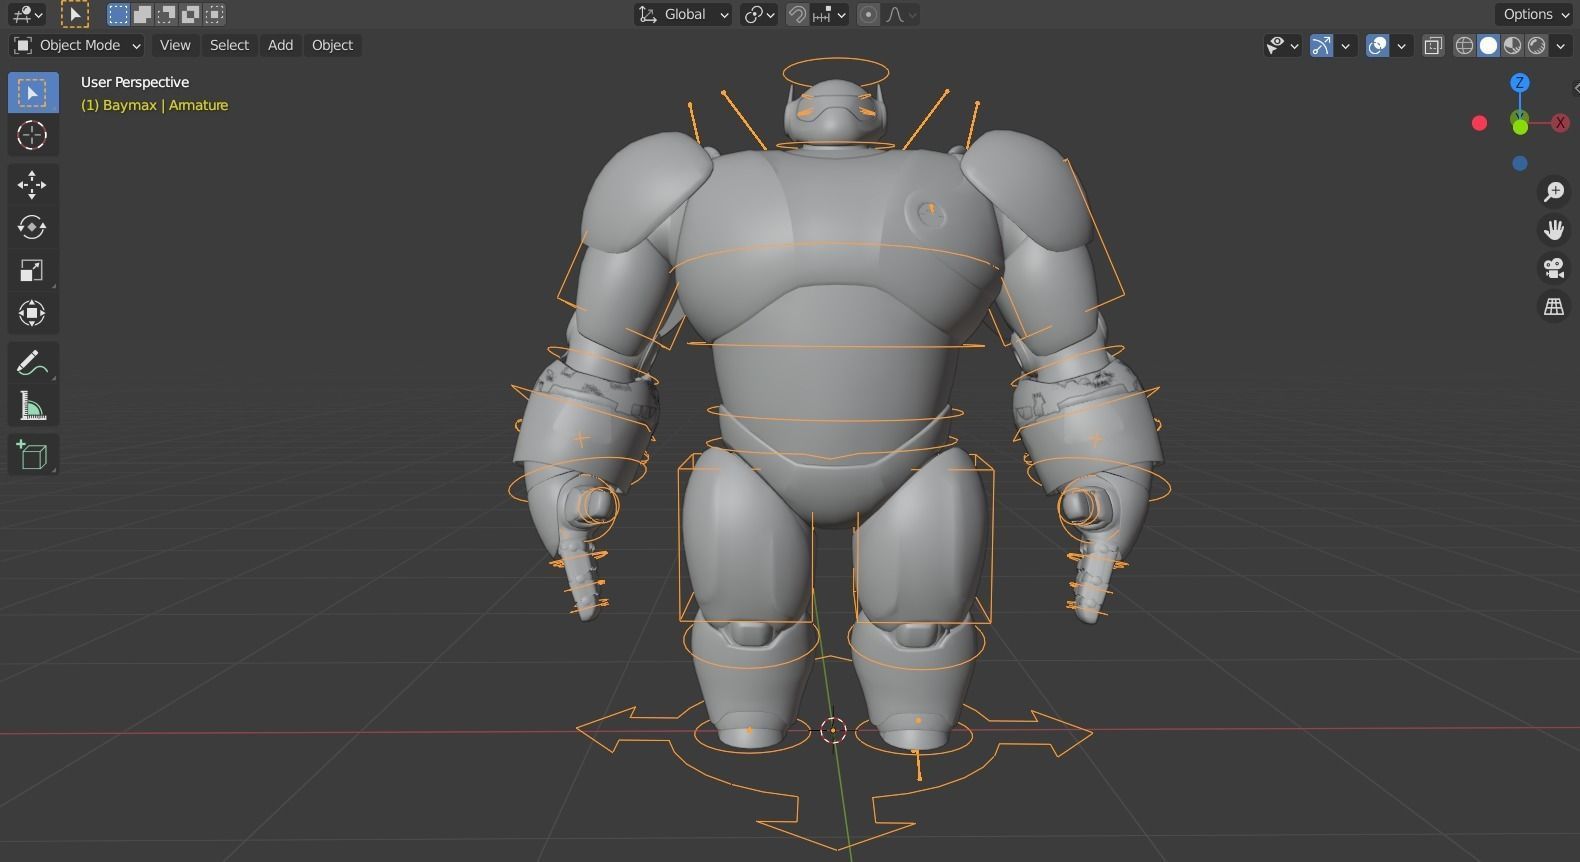This screenshot has height=862, width=1580.
Task: Activate the 3D Cursor tool
Action: click(x=33, y=135)
